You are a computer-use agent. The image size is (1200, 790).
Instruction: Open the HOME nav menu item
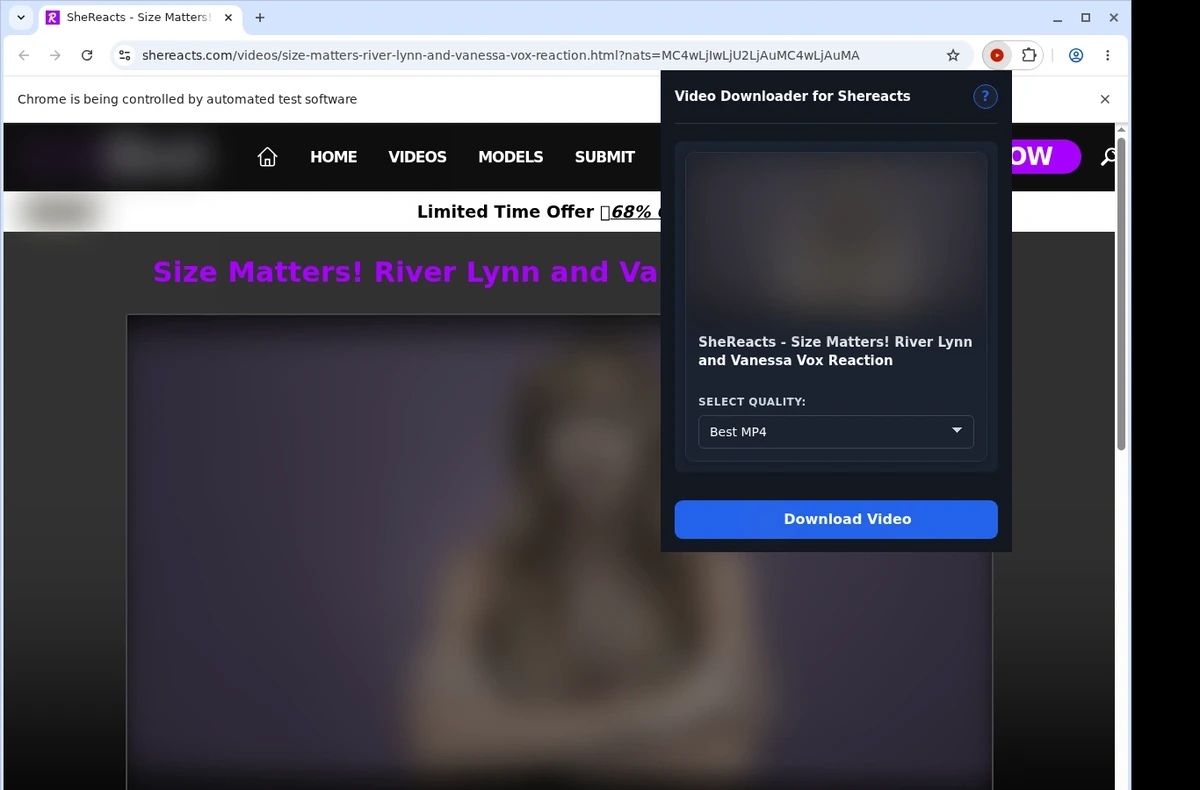click(333, 157)
